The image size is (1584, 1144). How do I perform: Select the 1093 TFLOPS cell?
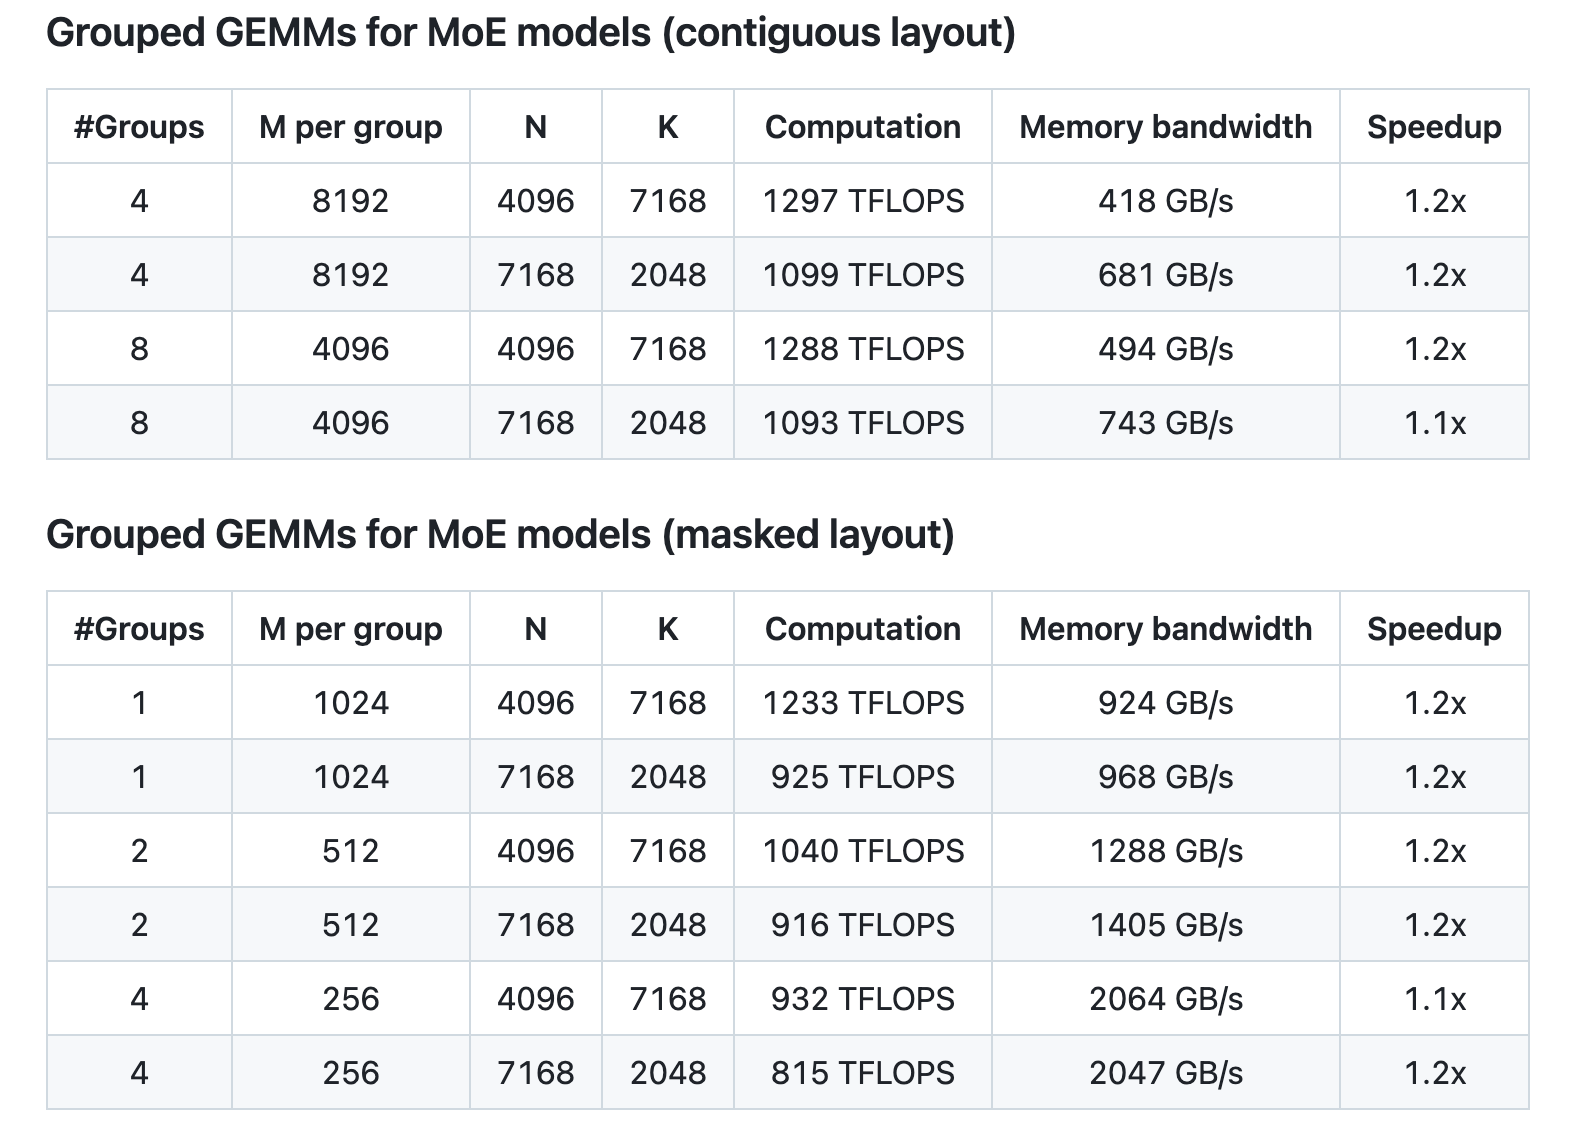[863, 423]
